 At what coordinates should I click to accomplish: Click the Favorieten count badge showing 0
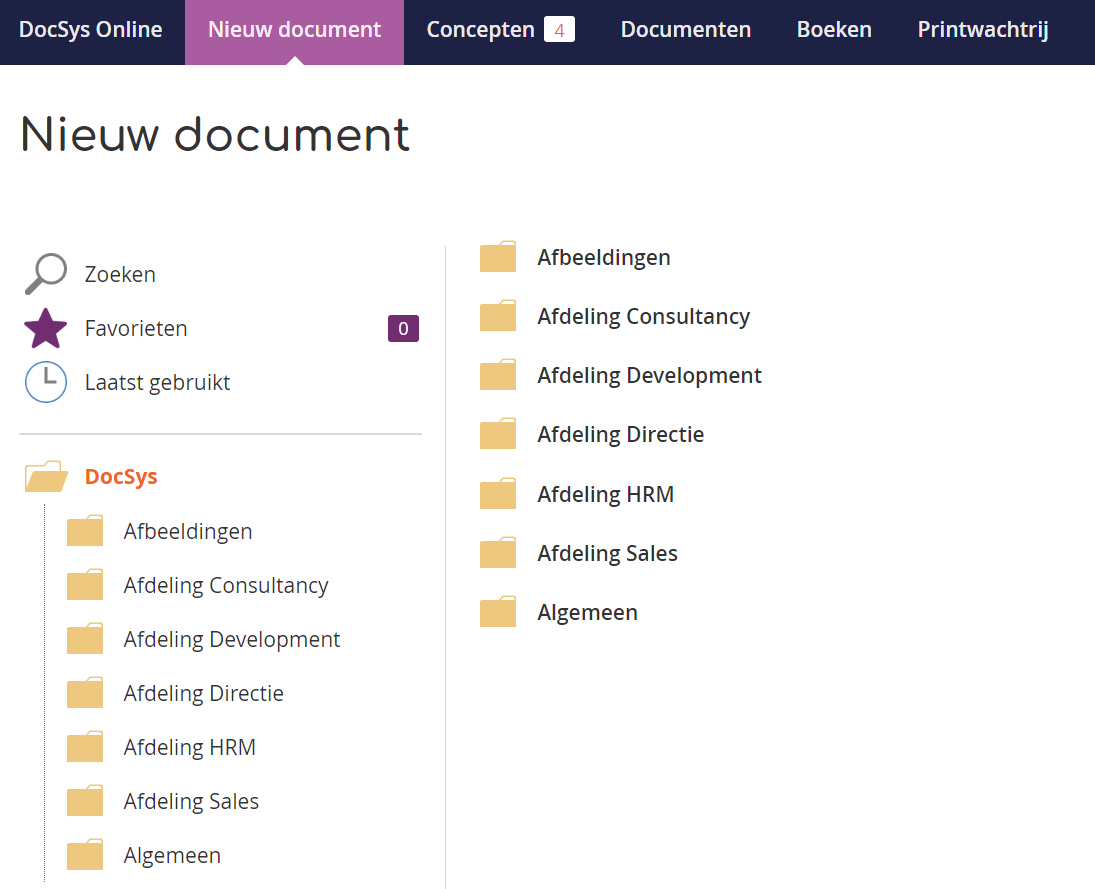403,328
